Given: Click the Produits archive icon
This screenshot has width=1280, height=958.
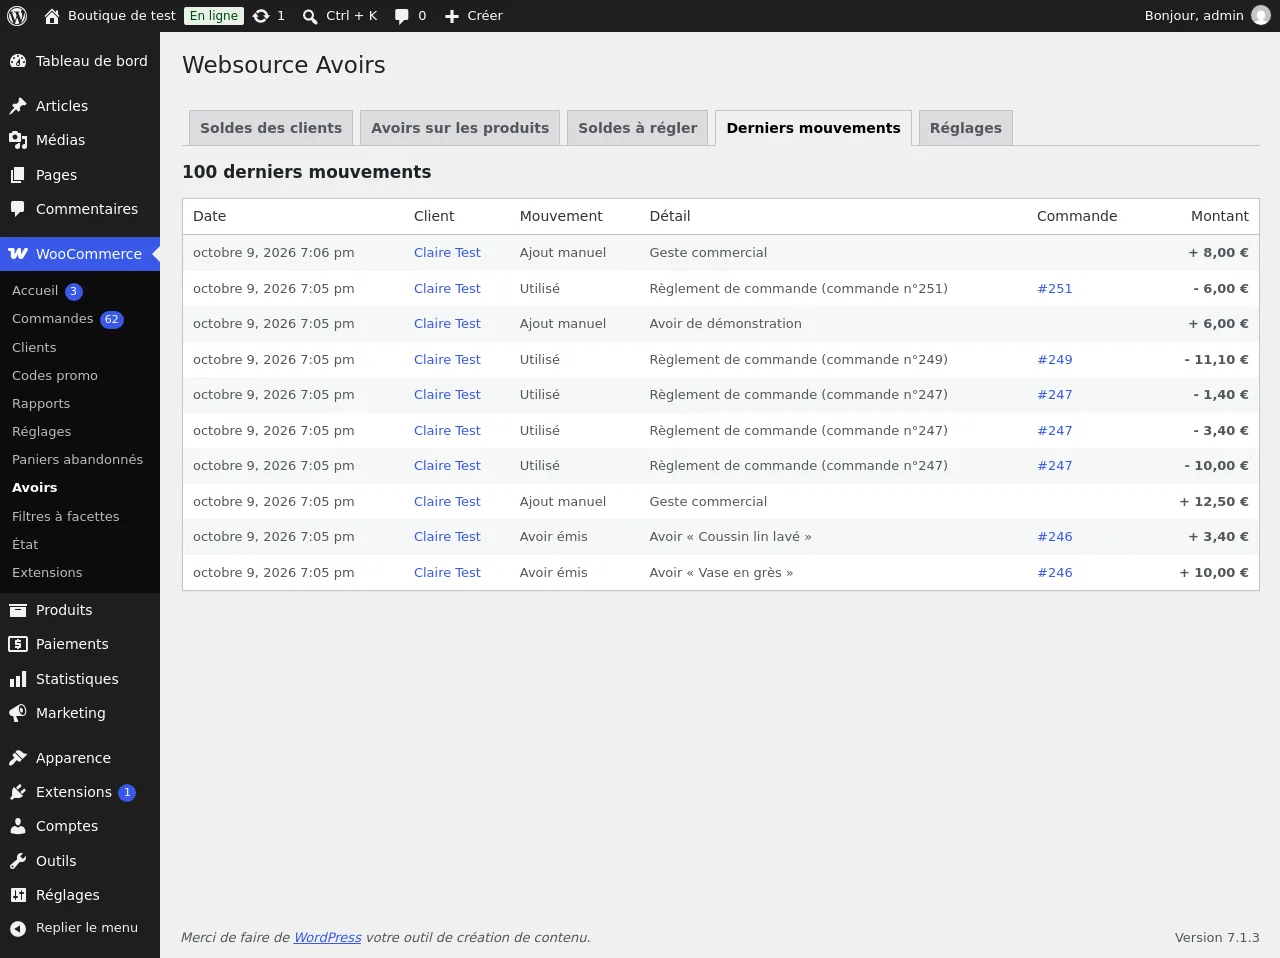Looking at the screenshot, I should (x=18, y=610).
